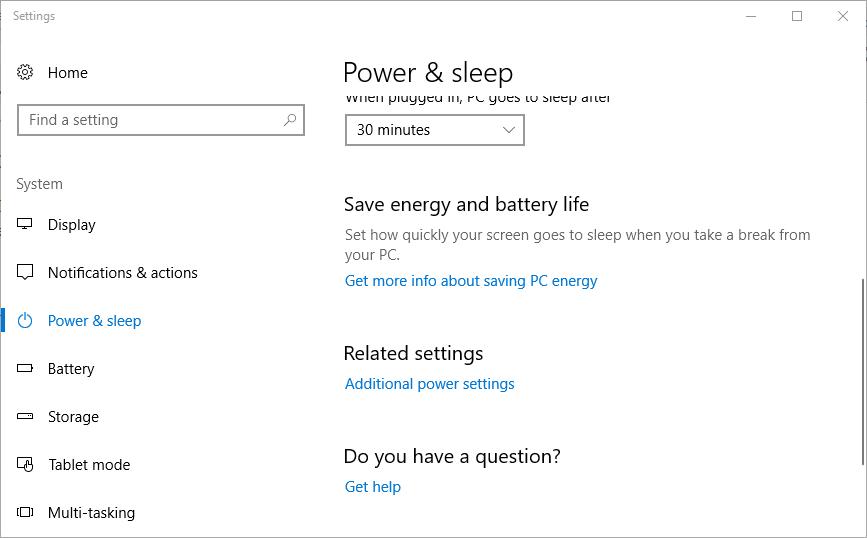Click the Power & sleep power icon
Viewport: 867px width, 538px height.
tap(25, 321)
